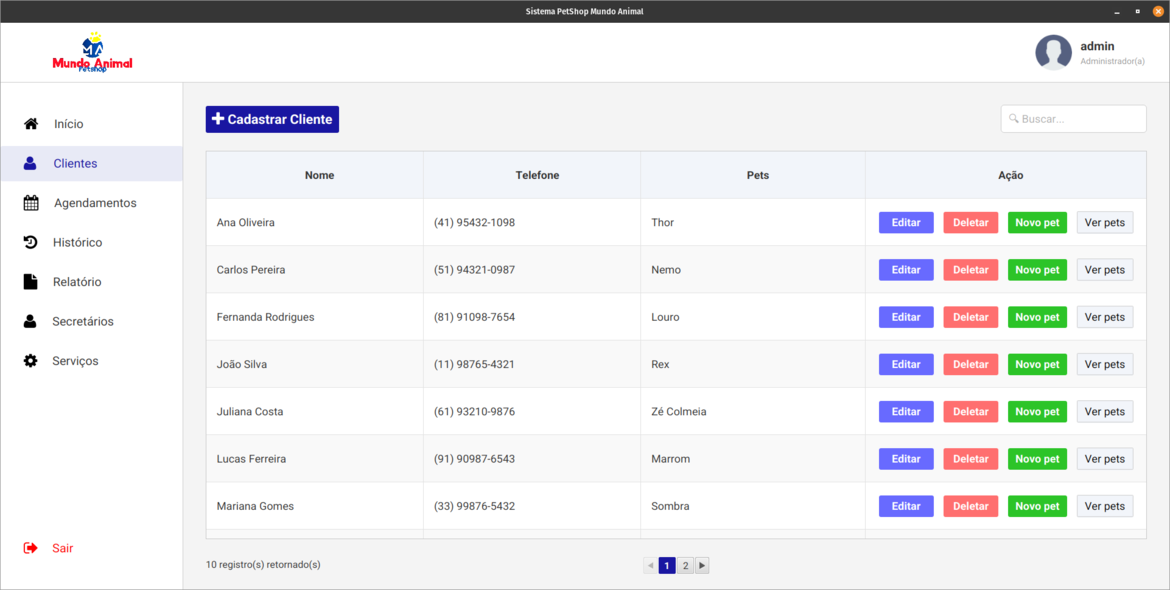Viewport: 1170px width, 590px height.
Task: Click the home icon beside Início
Action: [x=31, y=124]
